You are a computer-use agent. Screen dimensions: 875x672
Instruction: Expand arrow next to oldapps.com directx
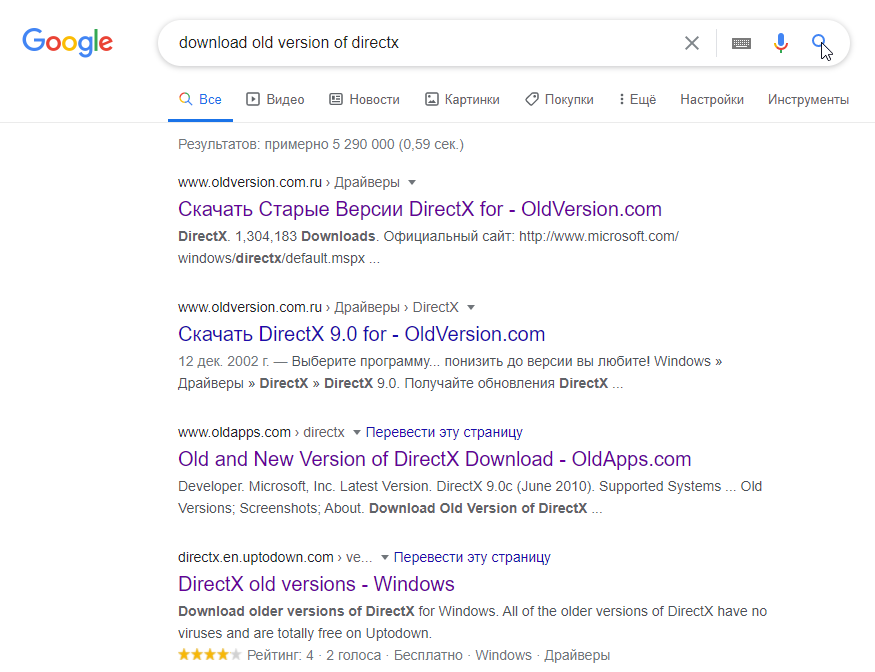[x=357, y=433]
